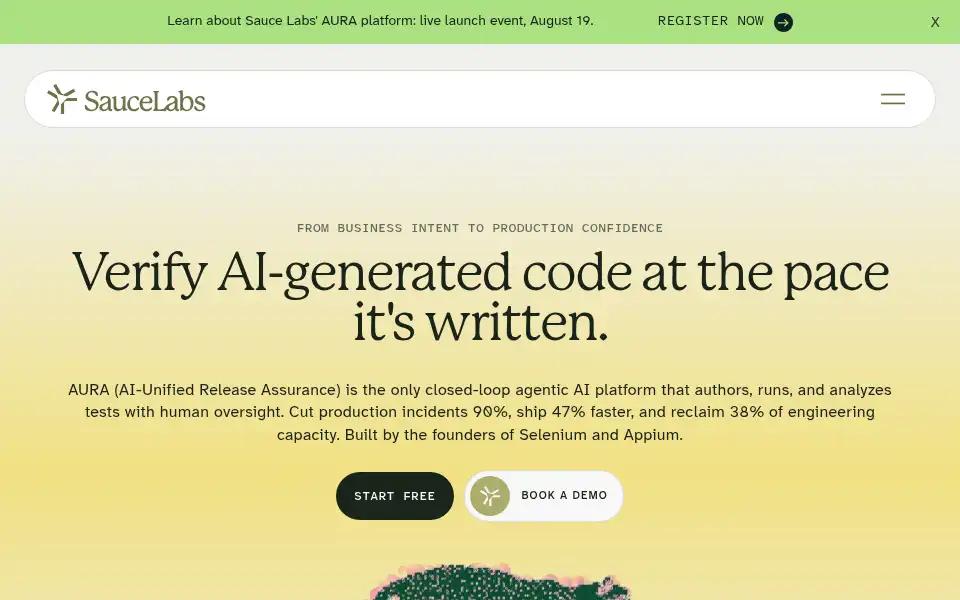960x600 pixels.
Task: Click the Sauce Labs icon in Book a Demo
Action: 490,496
